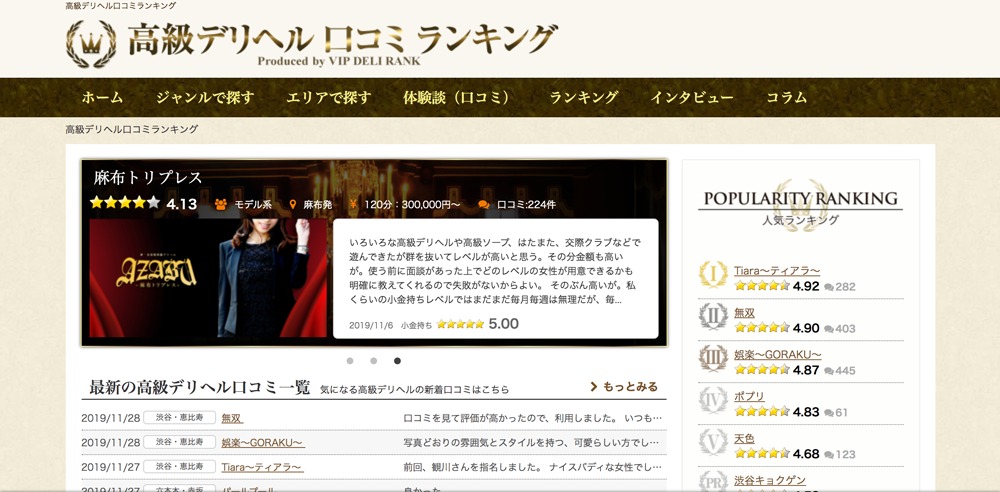Open ジャンルで探す navigation menu
Screen dimensions: 1000x492
(x=205, y=98)
